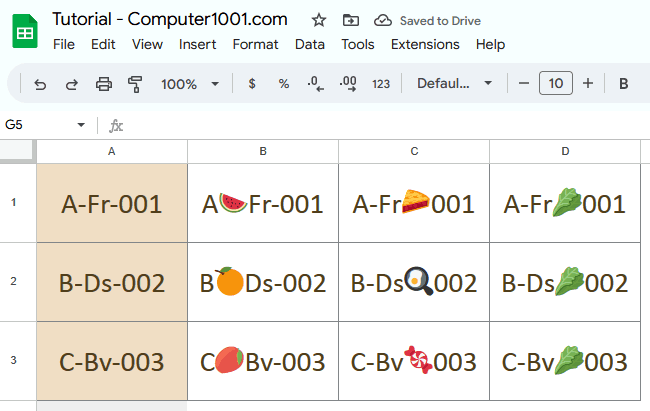Check the cloud Saved to Drive status icon

383,20
